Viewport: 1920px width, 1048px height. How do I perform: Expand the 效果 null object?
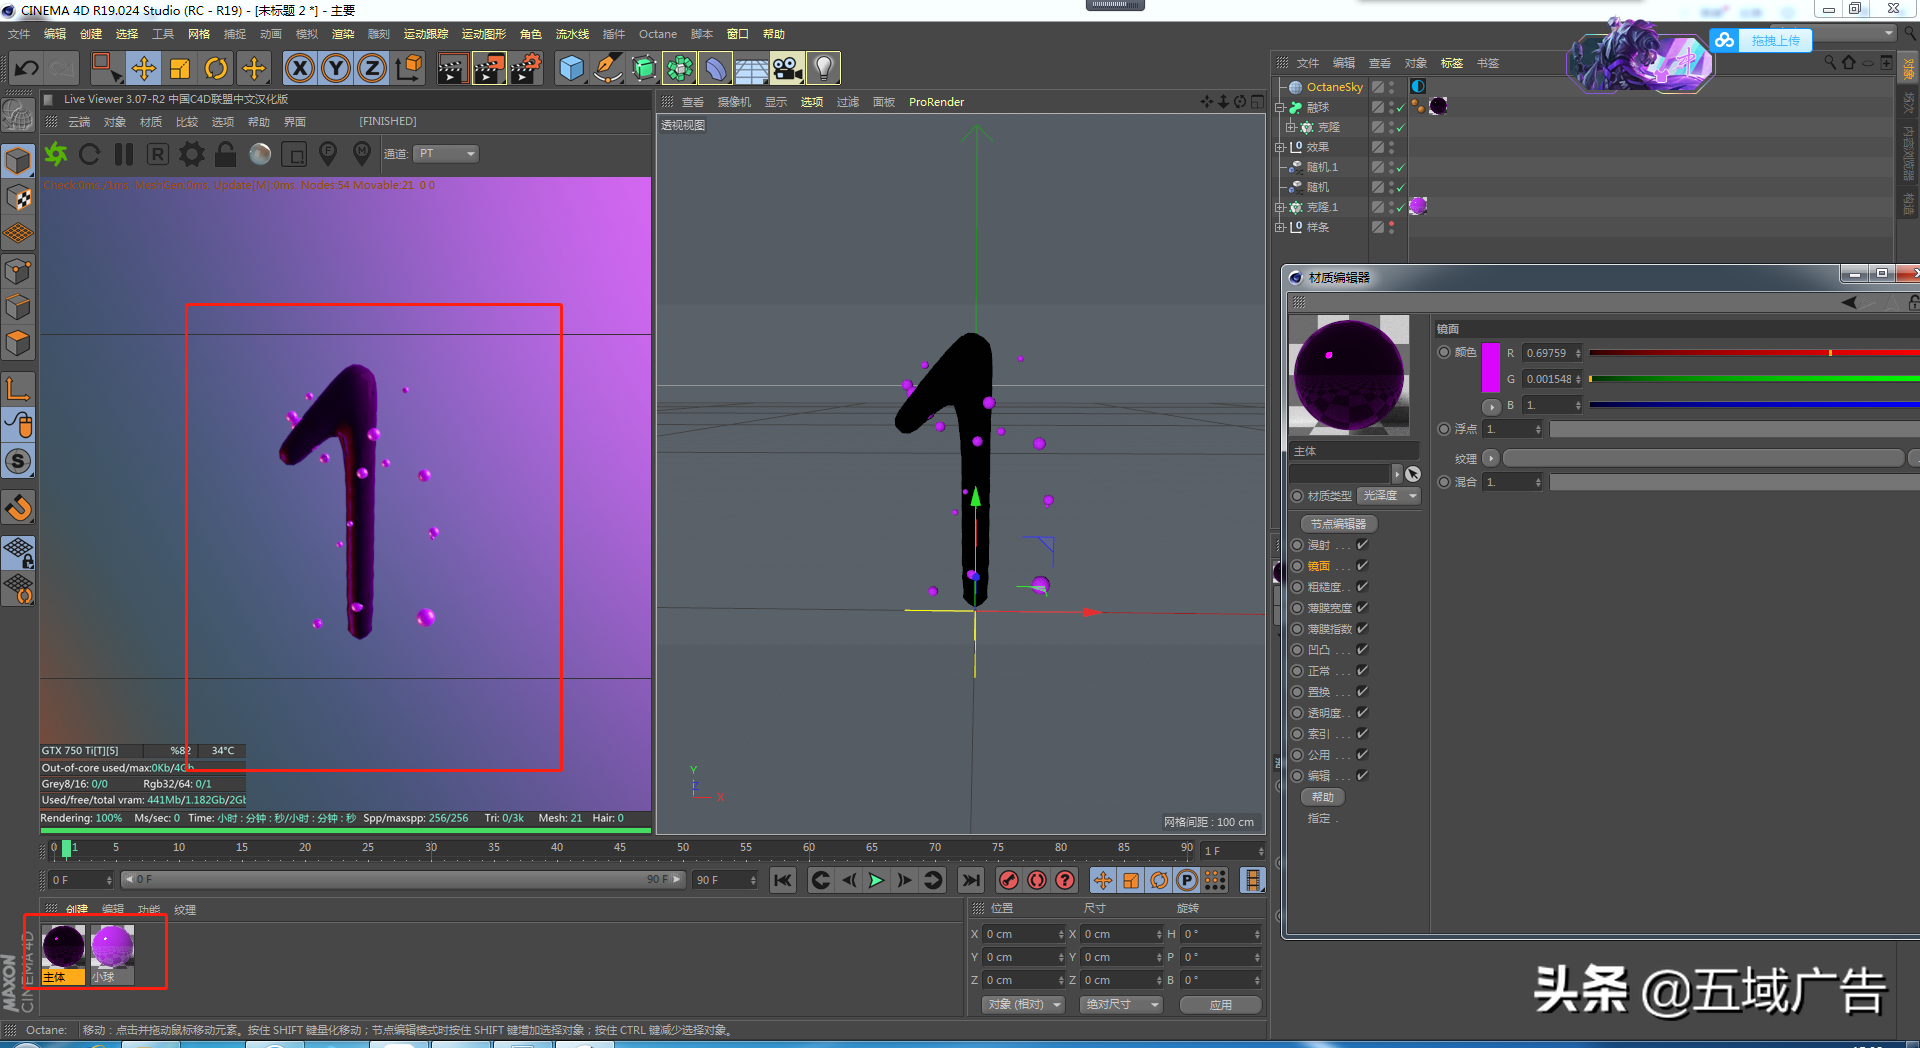[1280, 147]
